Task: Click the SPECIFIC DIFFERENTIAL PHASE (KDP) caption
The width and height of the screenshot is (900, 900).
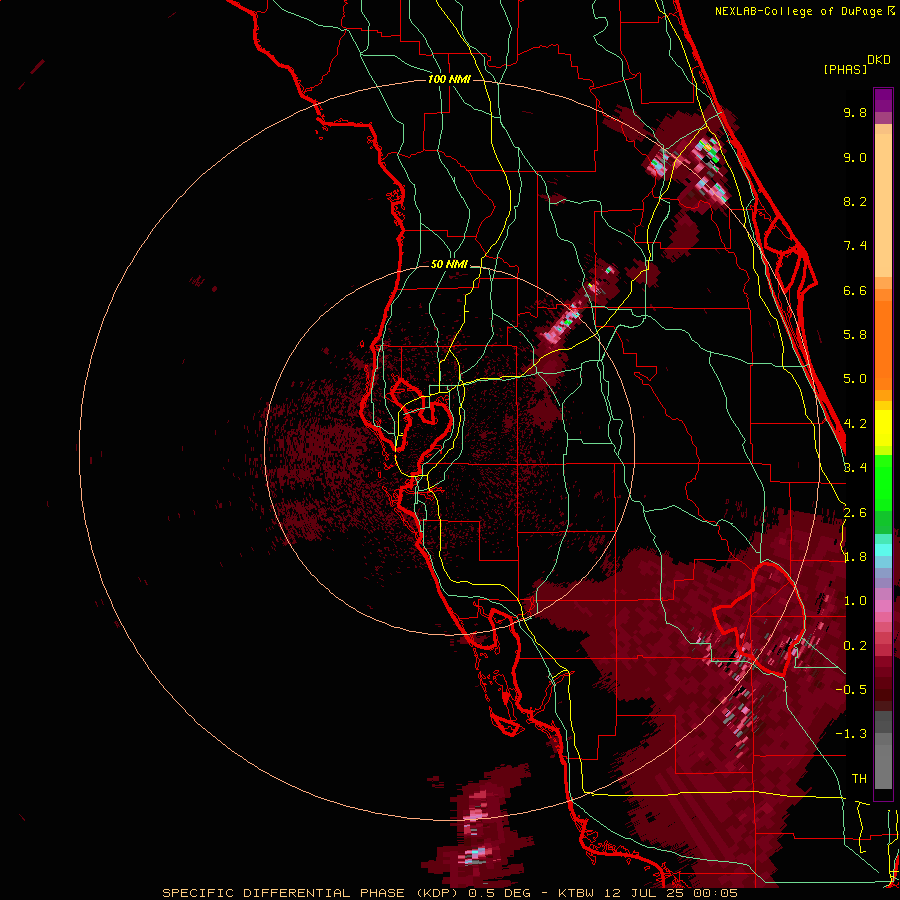Action: coord(313,893)
